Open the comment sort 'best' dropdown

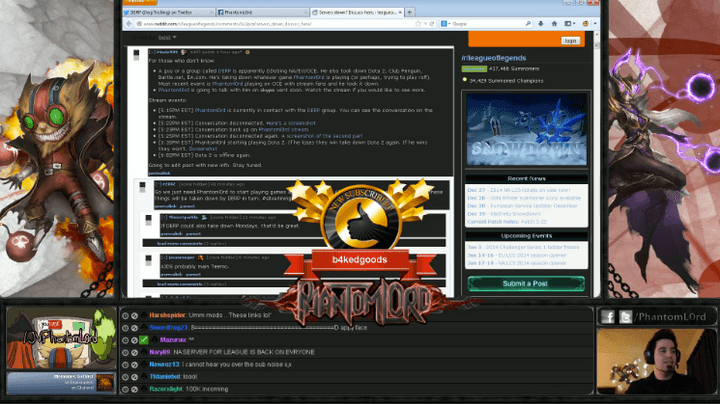tap(164, 37)
